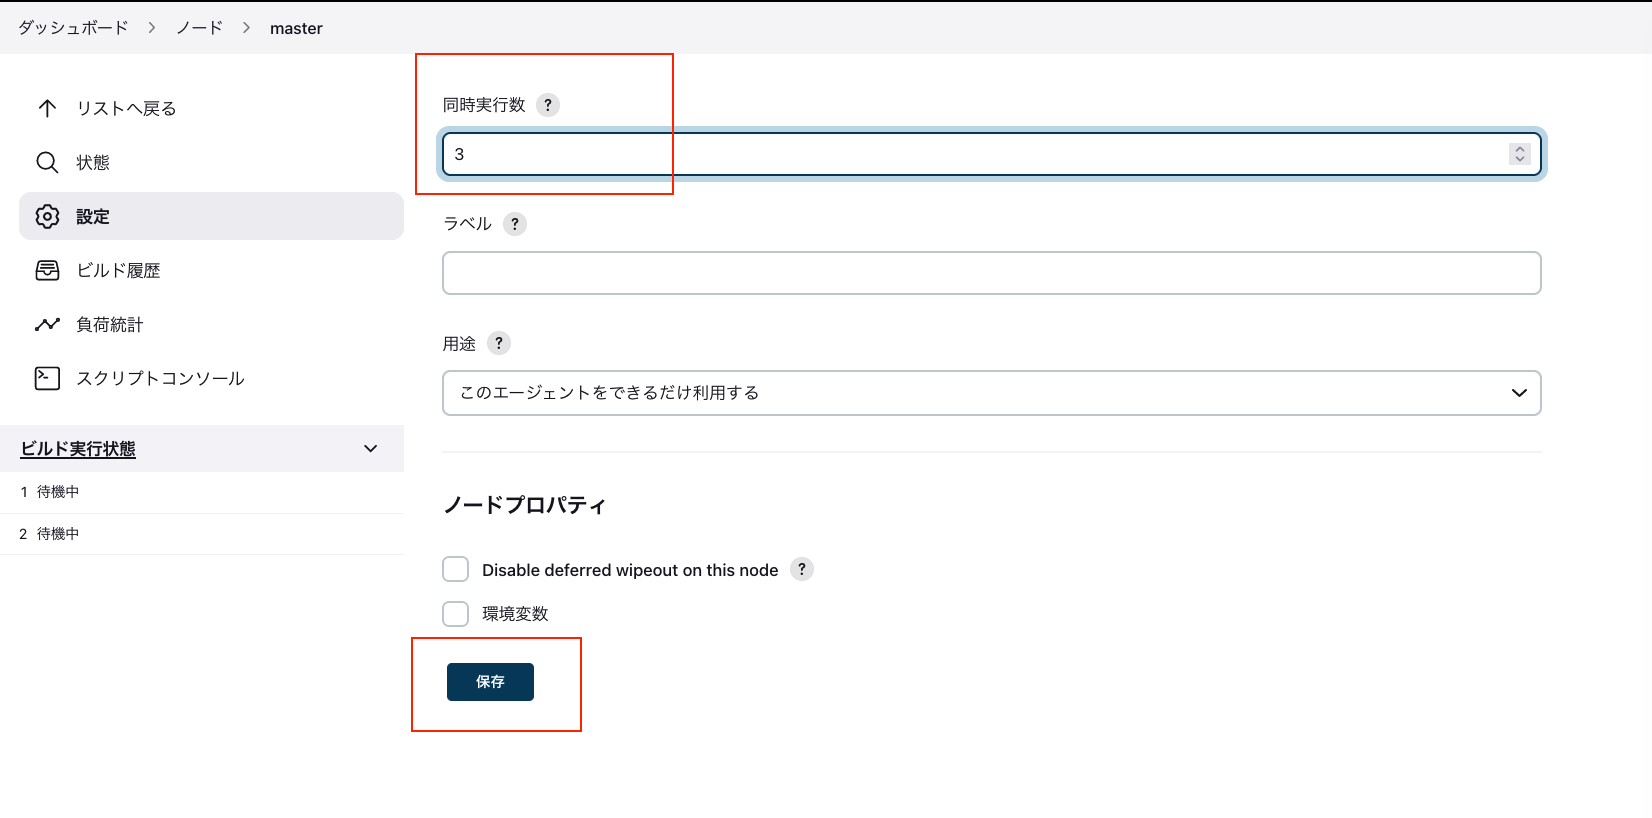
Task: Click executor row 1 待機中
Action: pos(202,492)
